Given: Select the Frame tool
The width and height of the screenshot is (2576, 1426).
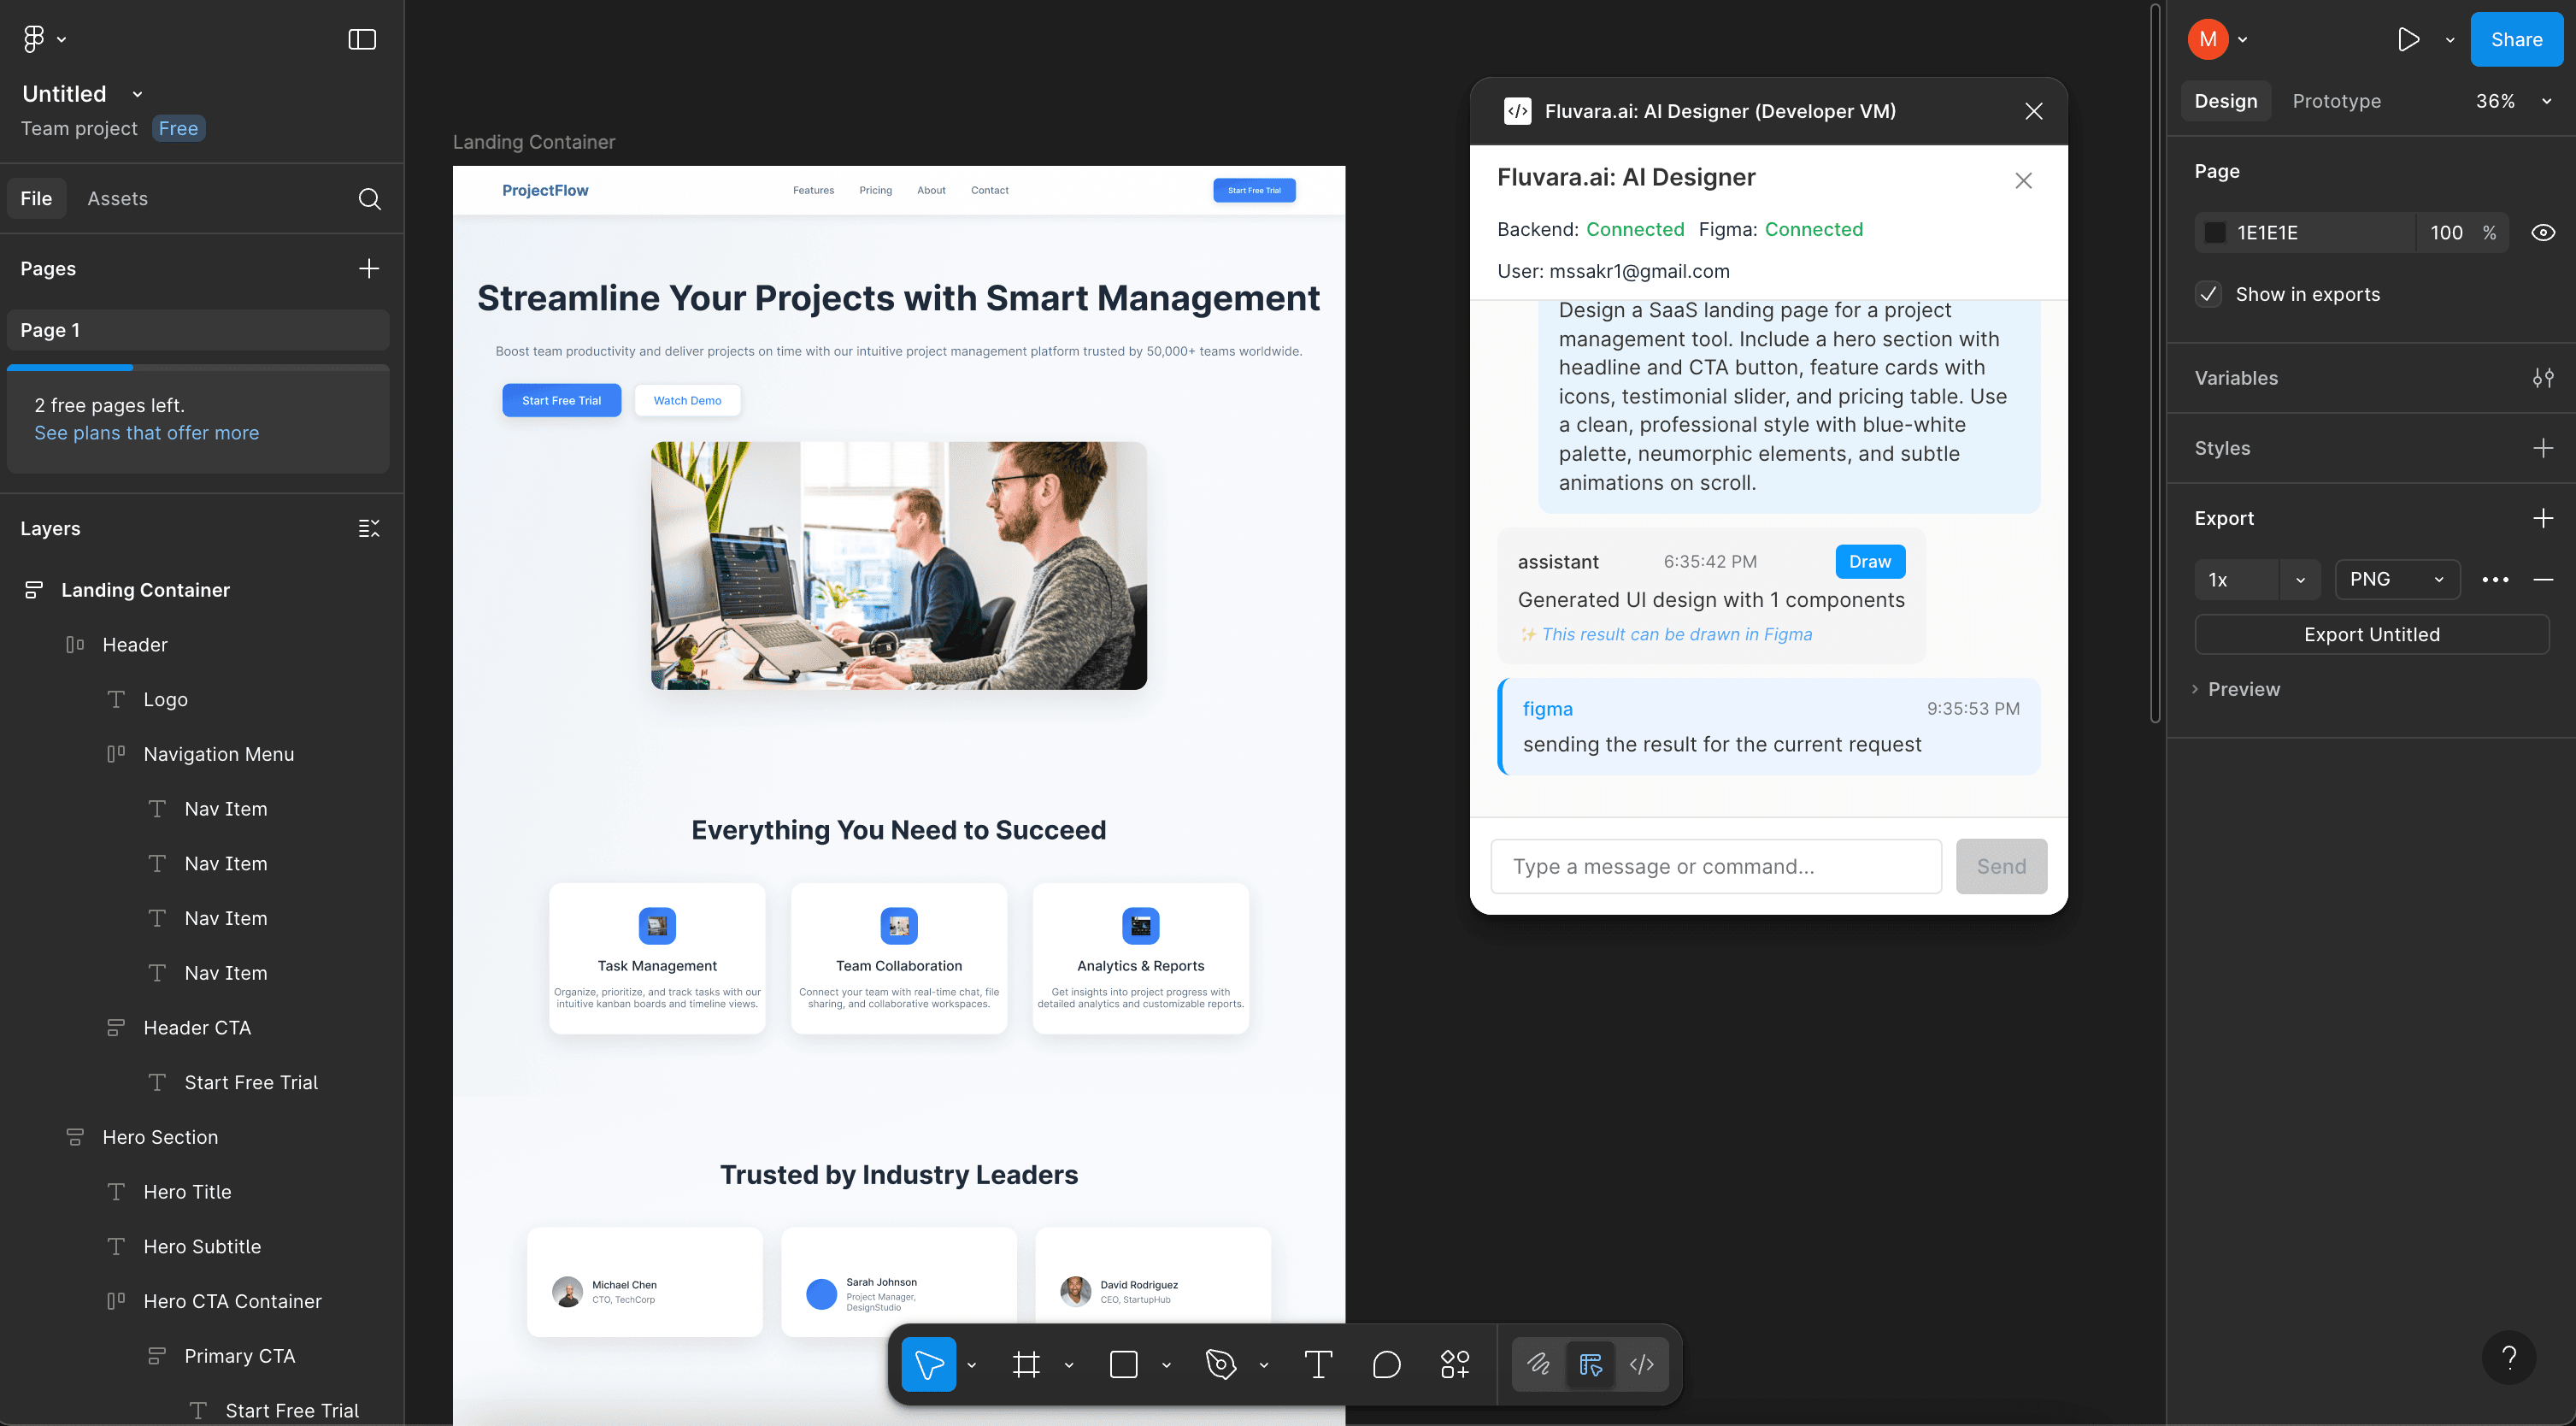Looking at the screenshot, I should pos(1027,1364).
